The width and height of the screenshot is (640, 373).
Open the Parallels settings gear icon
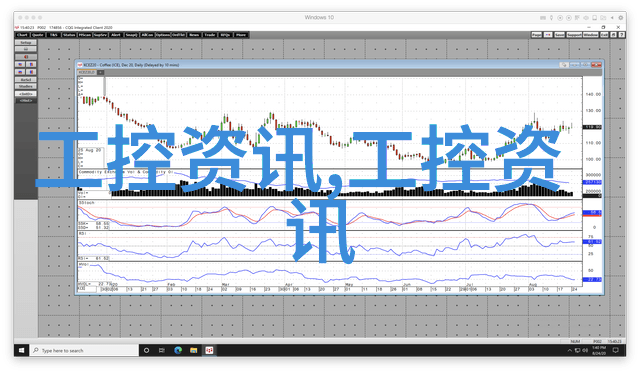point(621,18)
